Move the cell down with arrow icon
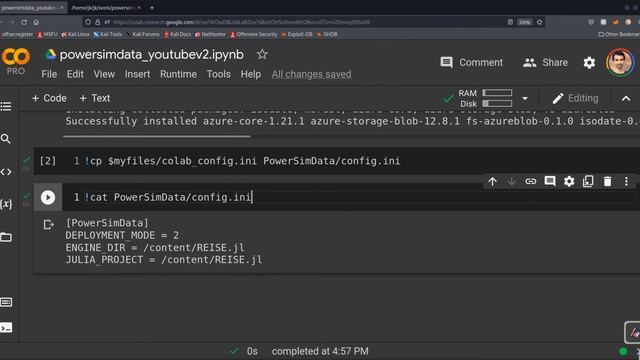Image resolution: width=640 pixels, height=360 pixels. tap(511, 182)
